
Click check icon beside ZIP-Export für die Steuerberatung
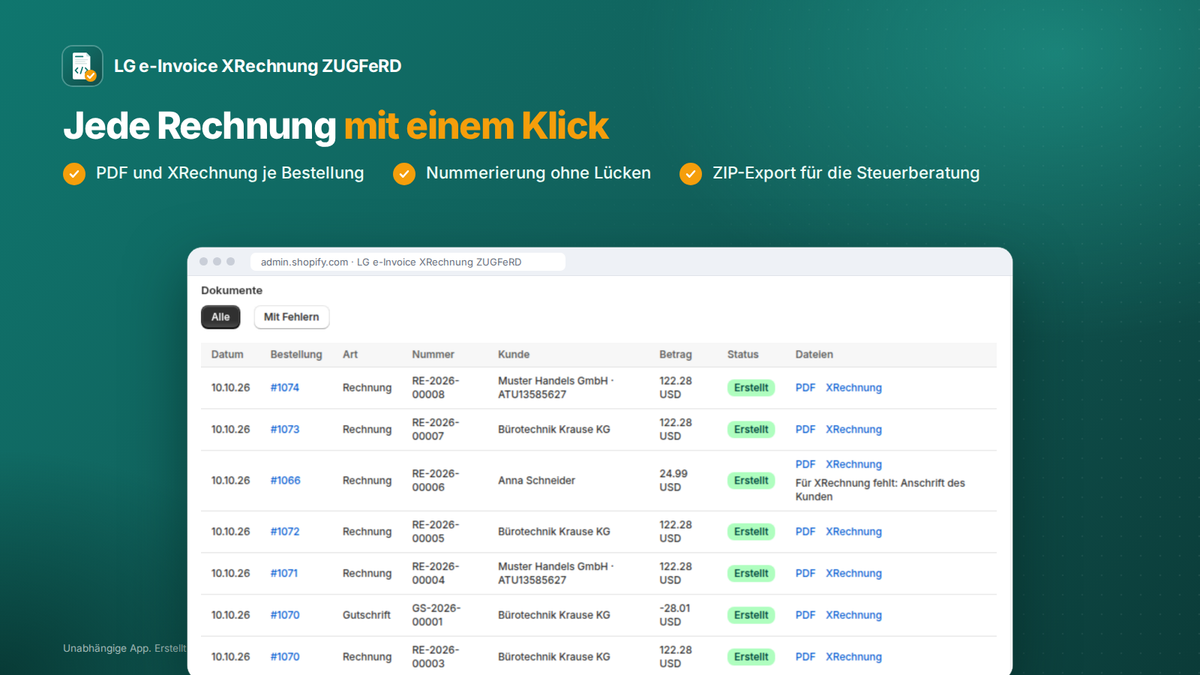click(691, 174)
